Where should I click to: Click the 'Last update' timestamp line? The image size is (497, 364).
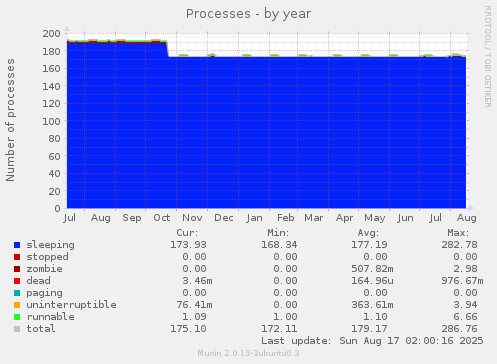coord(372,341)
